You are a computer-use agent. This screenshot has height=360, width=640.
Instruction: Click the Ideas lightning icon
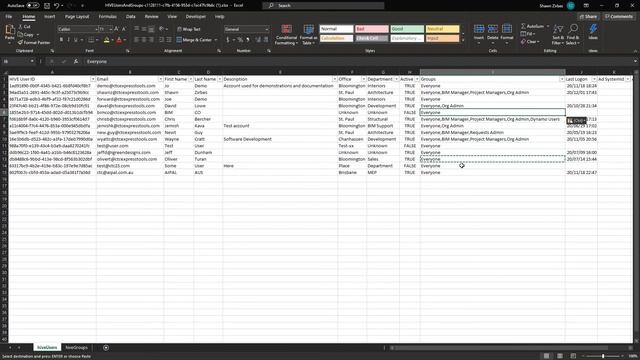tap(593, 29)
